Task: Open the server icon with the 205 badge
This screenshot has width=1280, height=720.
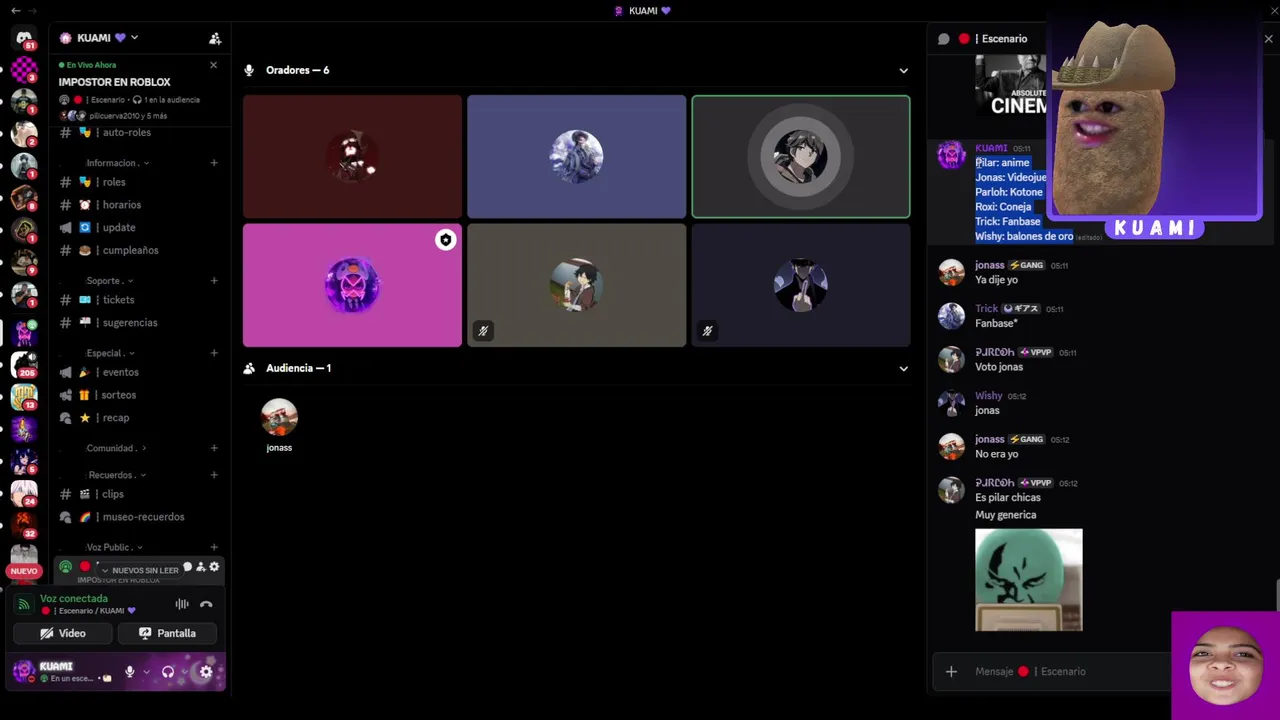Action: click(x=24, y=364)
